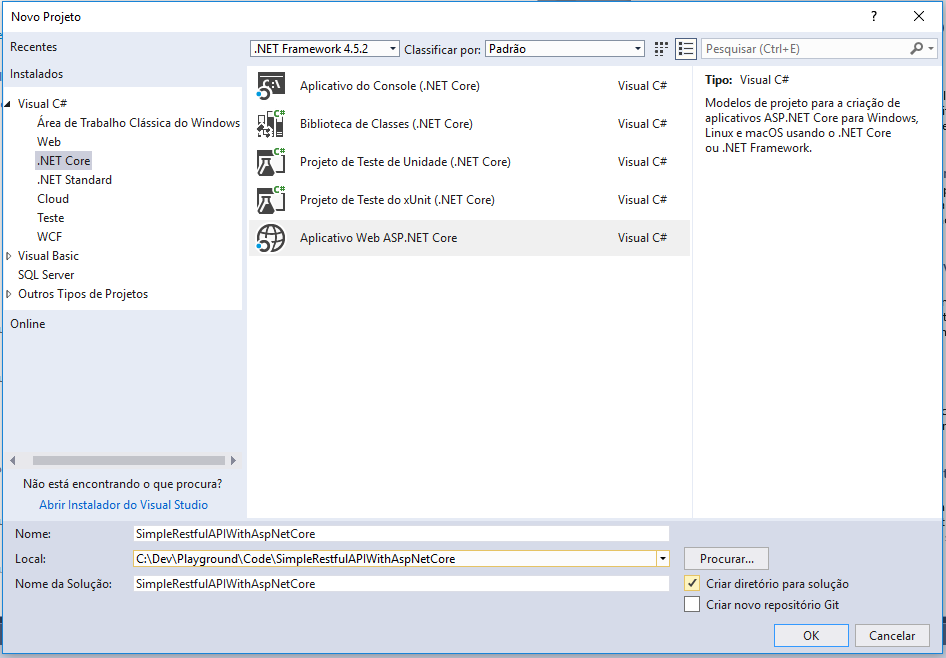Open the search options dropdown arrow

click(931, 48)
